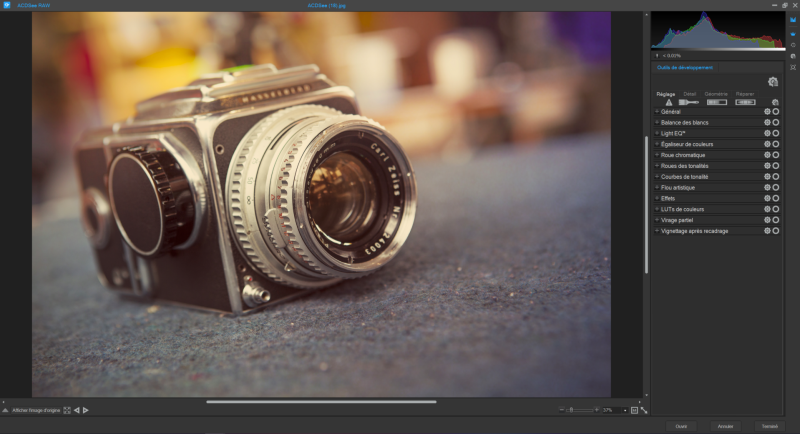Toggle the Flou artistique circle switch

(776, 188)
